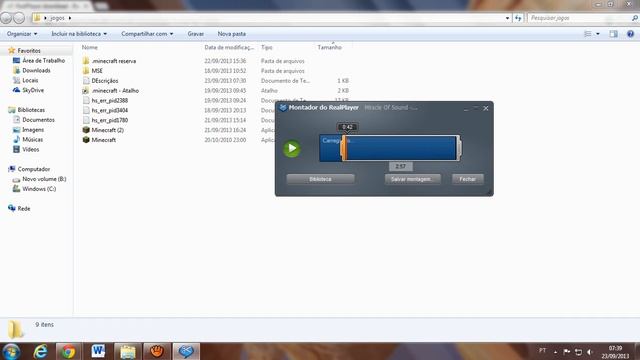Image resolution: width=640 pixels, height=360 pixels.
Task: Click the Action Center flag icon
Action: (567, 352)
